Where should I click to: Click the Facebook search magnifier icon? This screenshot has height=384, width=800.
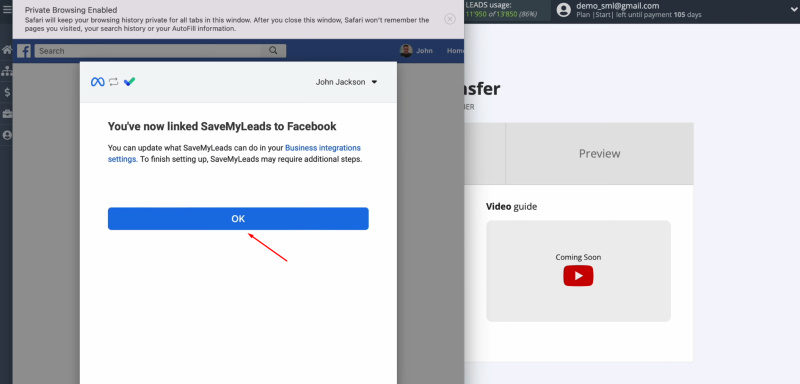[x=273, y=50]
